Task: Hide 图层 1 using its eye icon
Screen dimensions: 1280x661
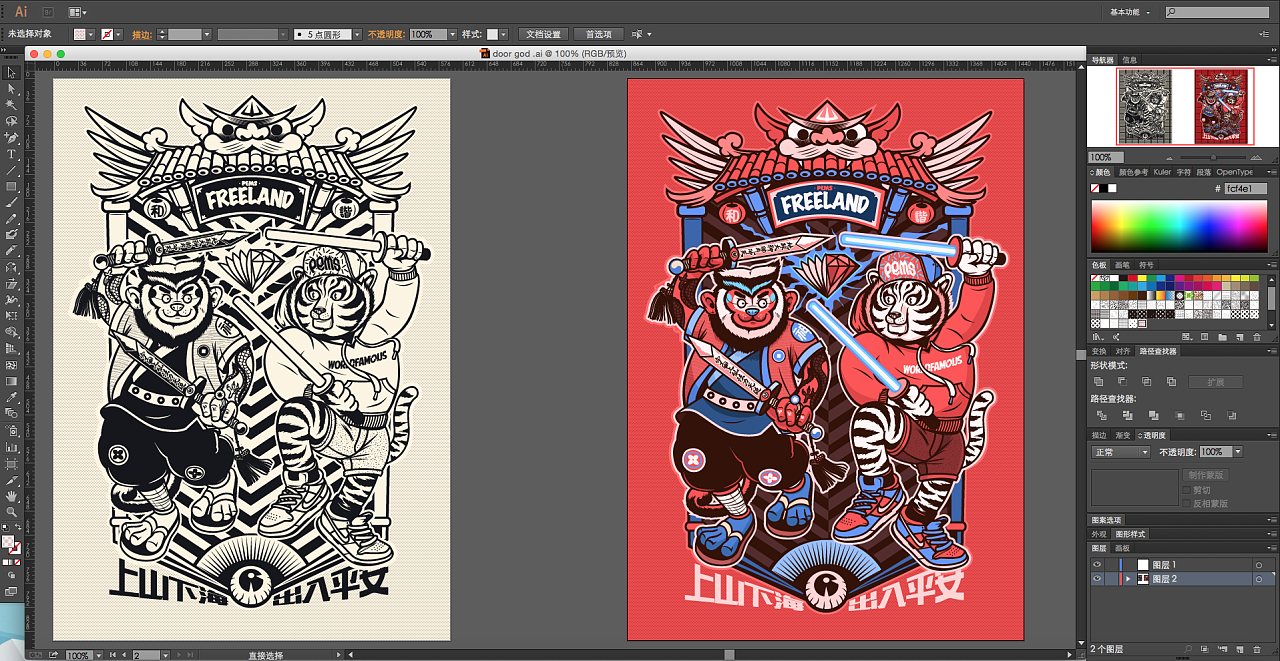Action: [x=1097, y=565]
